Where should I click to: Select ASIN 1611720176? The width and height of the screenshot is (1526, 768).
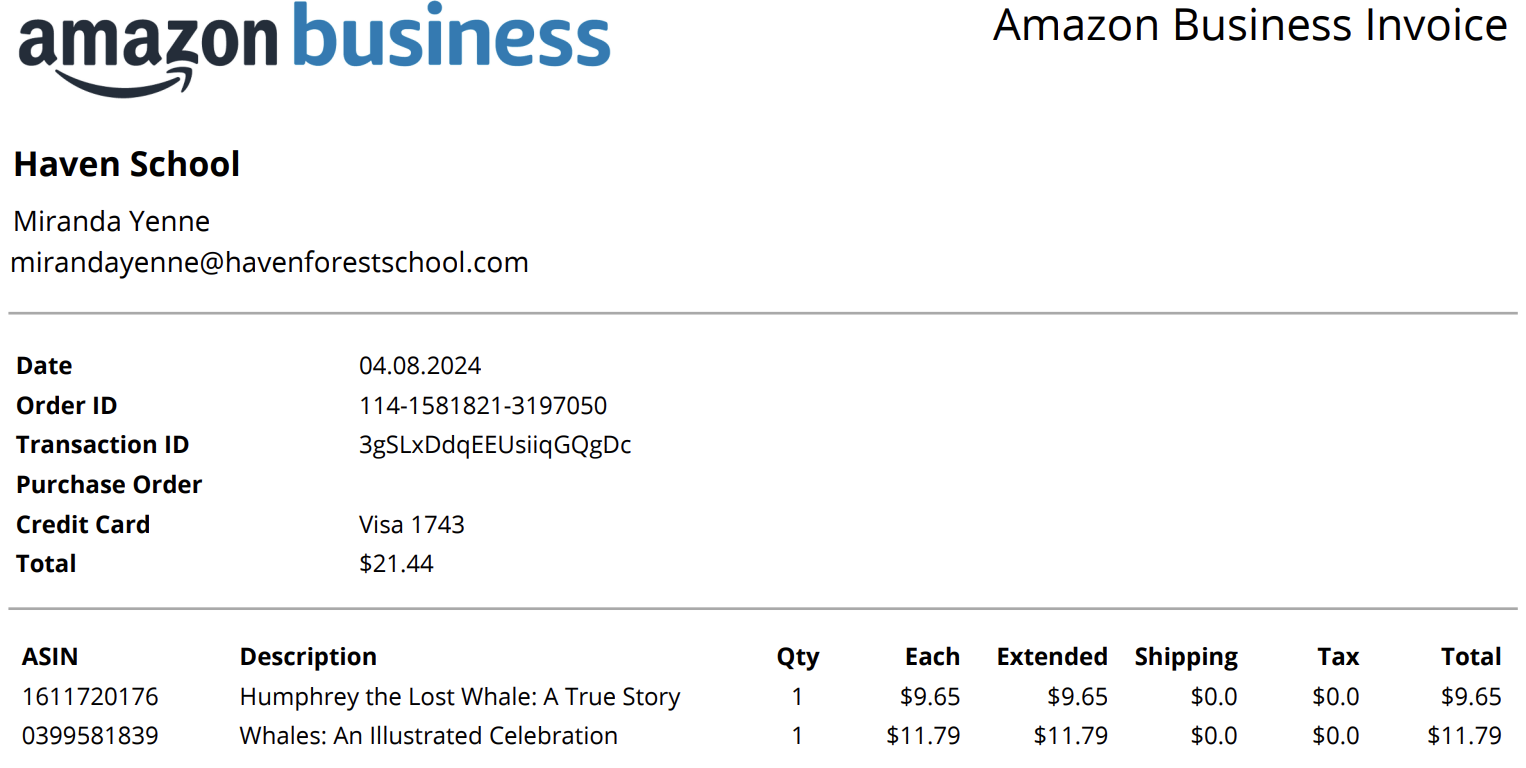[x=90, y=697]
